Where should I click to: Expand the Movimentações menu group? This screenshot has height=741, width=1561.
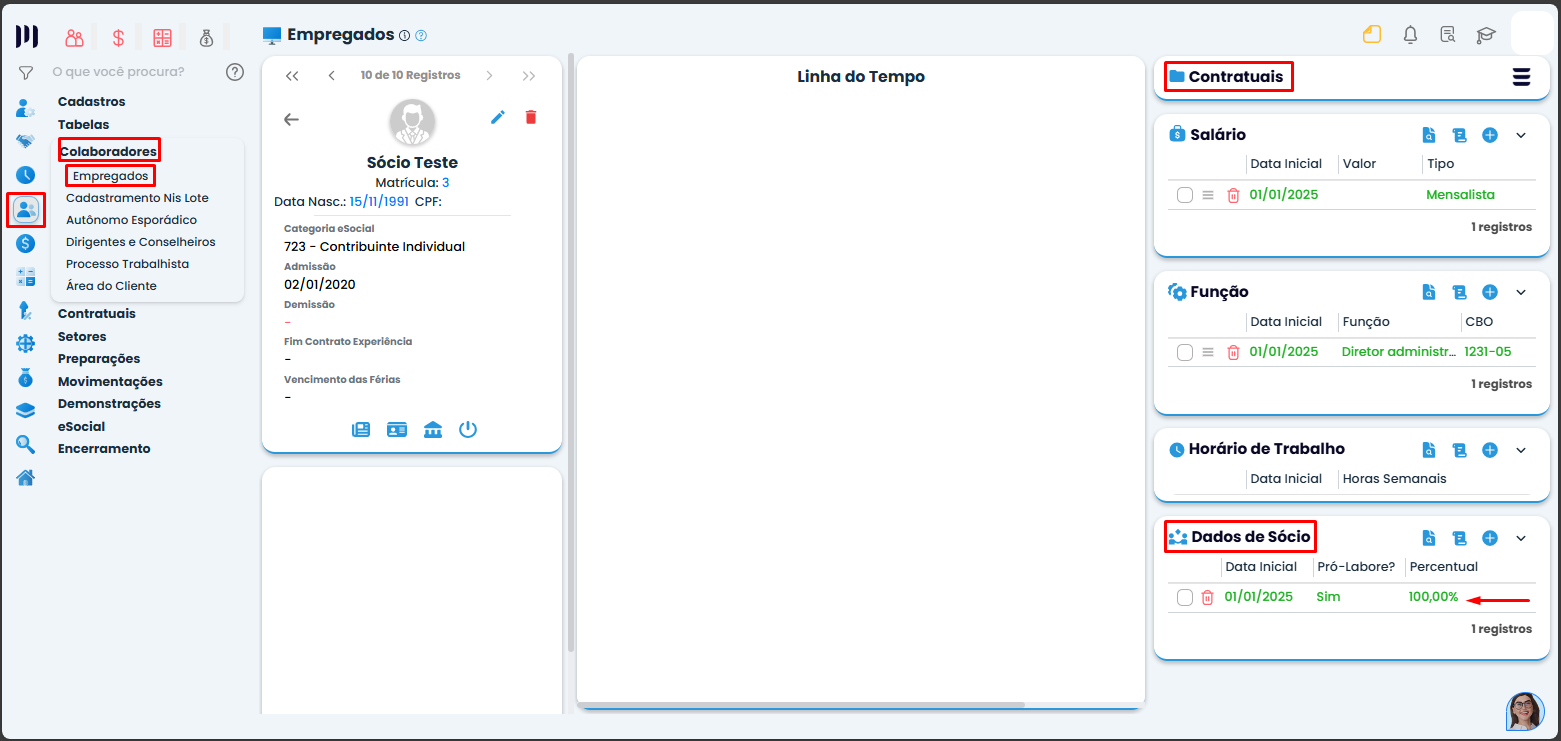tap(110, 382)
